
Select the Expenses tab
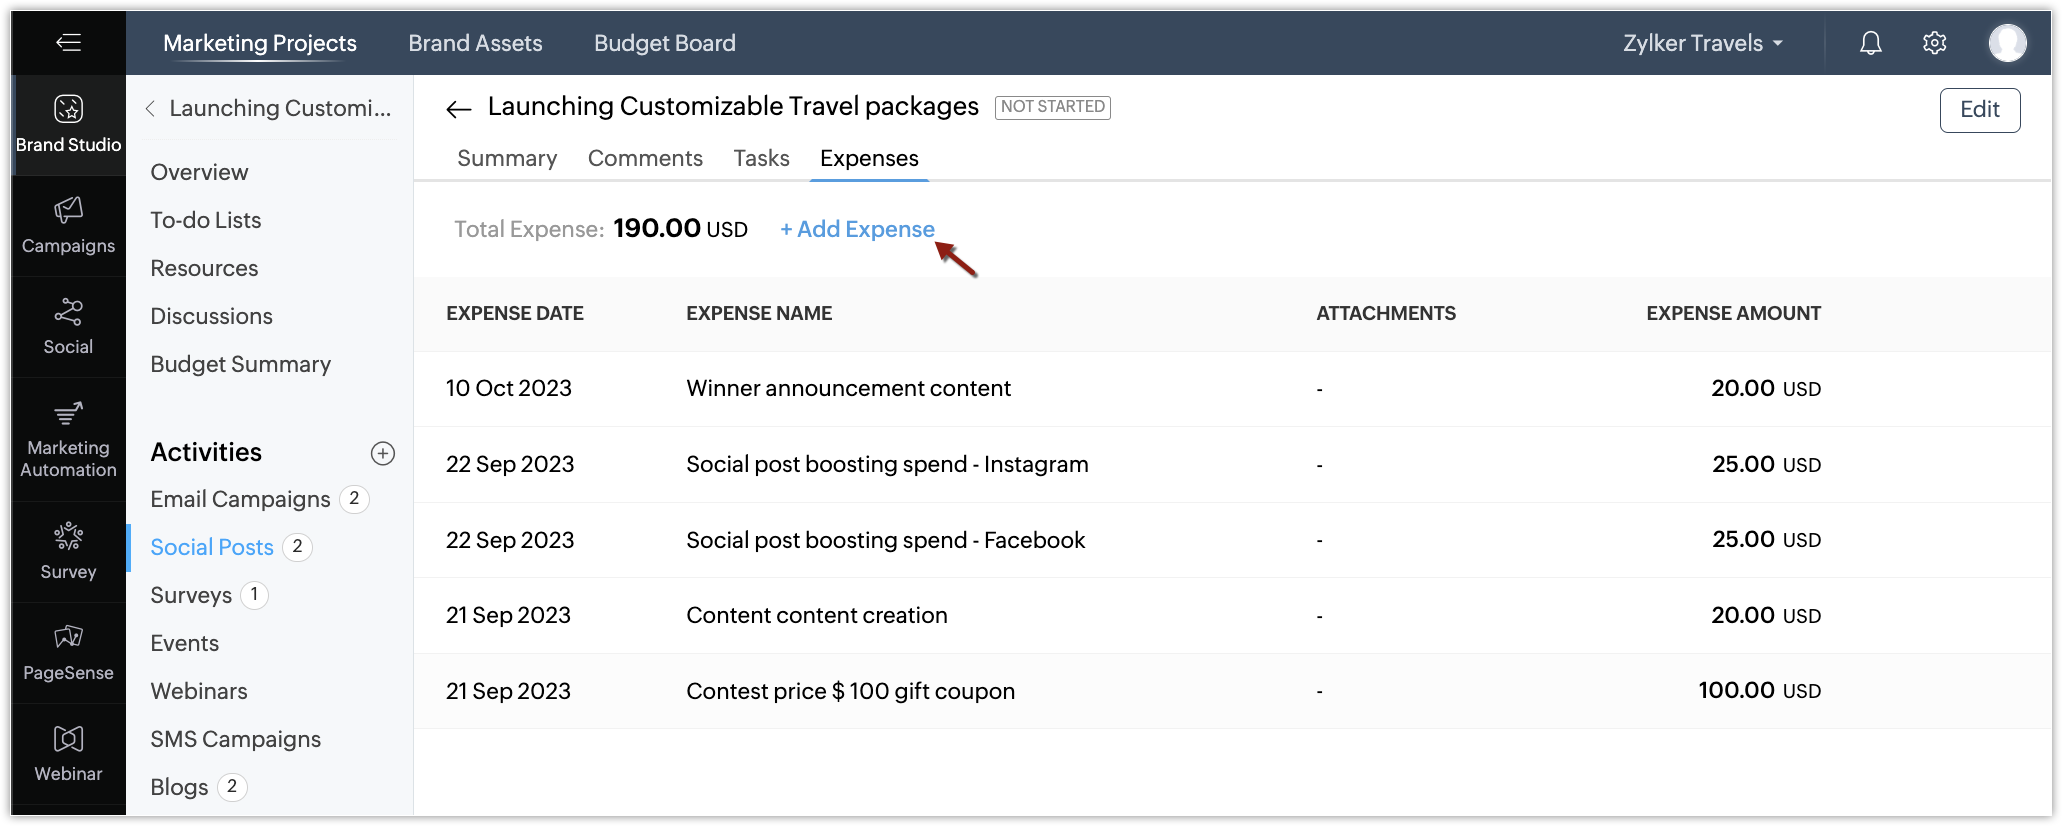[869, 158]
